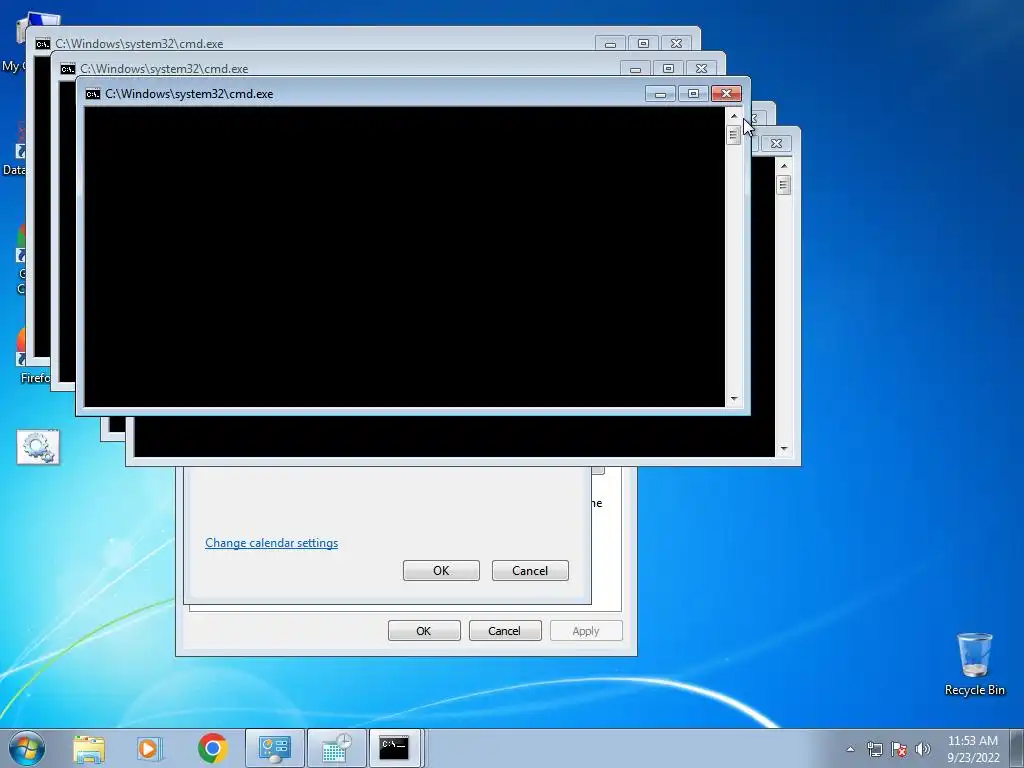The height and width of the screenshot is (768, 1024).
Task: Click title icon of middle cmd.exe window
Action: (x=68, y=69)
